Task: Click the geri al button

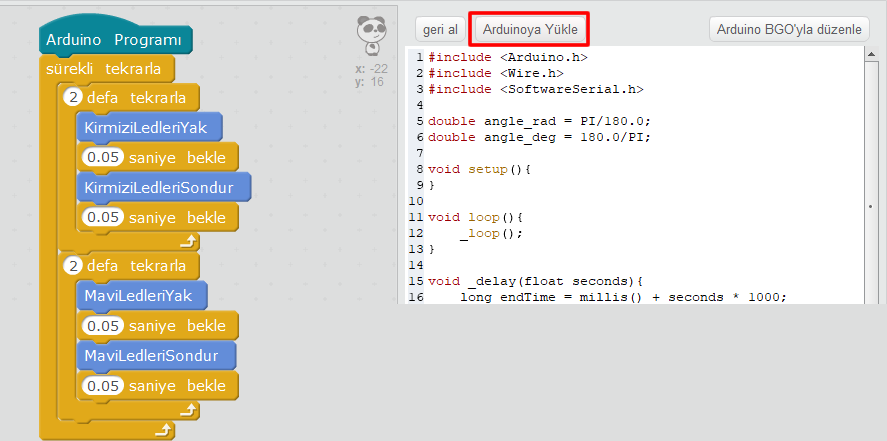Action: point(440,29)
